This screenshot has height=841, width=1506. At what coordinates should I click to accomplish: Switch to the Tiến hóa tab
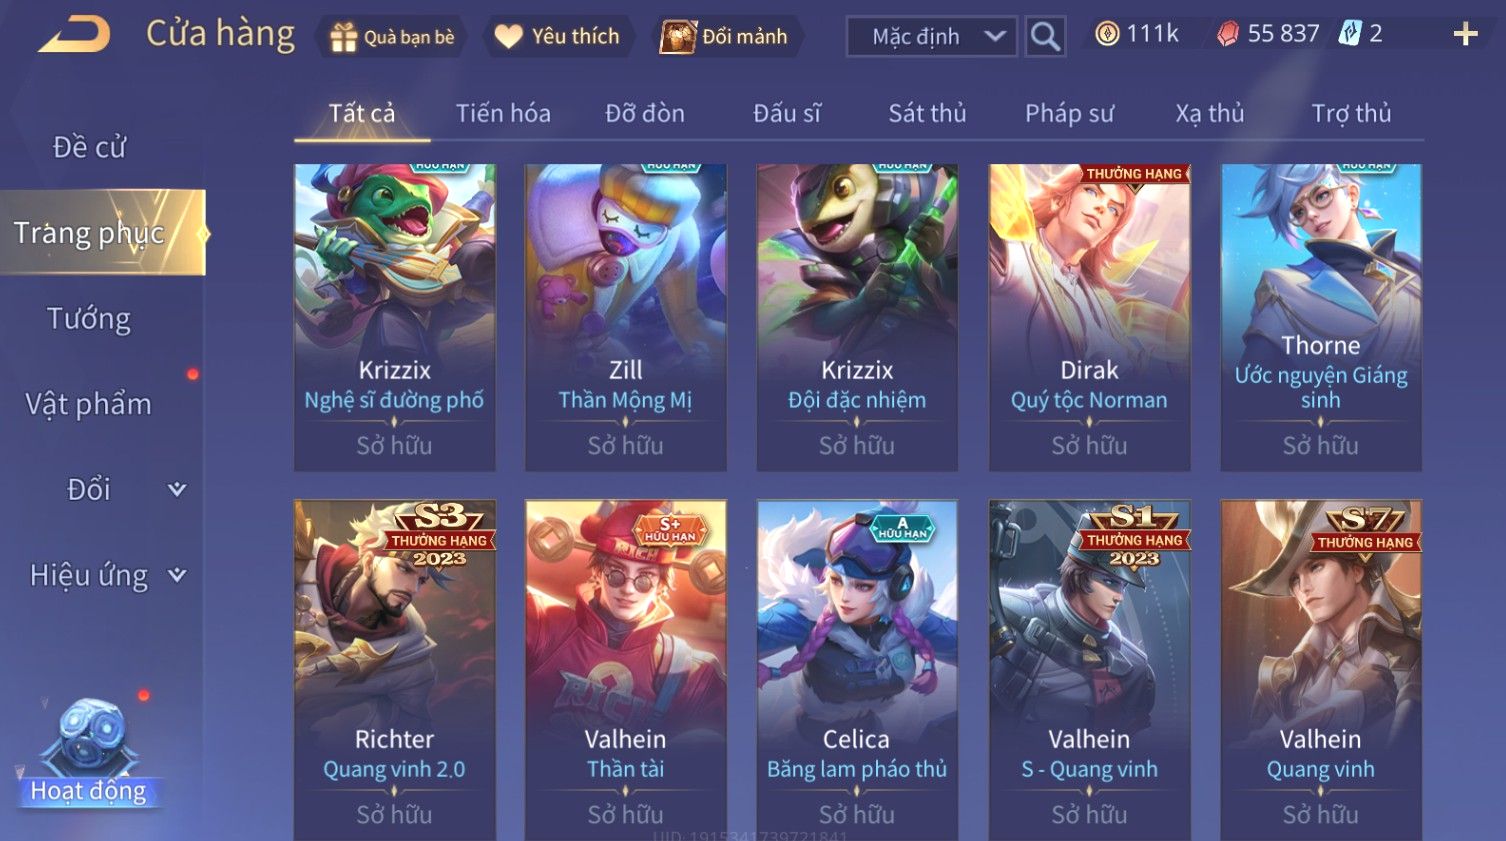pyautogui.click(x=503, y=113)
